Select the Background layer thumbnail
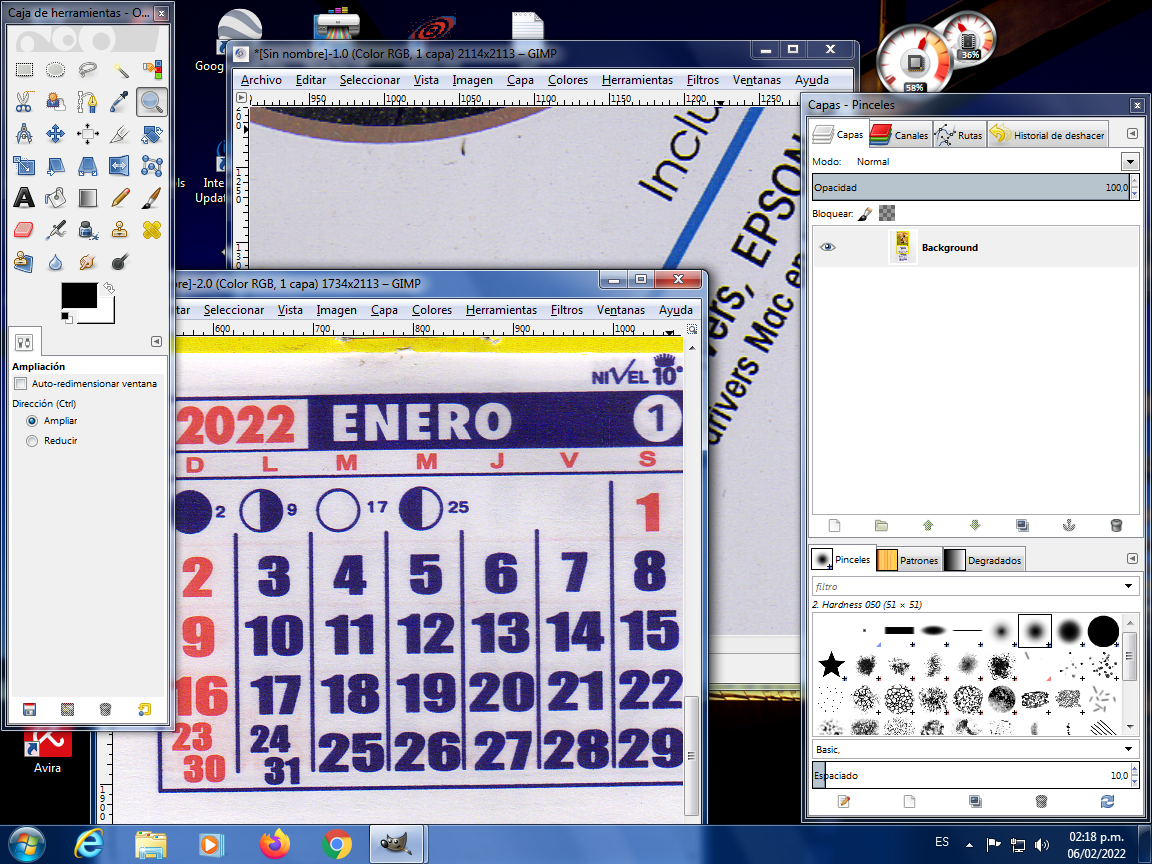This screenshot has width=1152, height=864. (903, 247)
